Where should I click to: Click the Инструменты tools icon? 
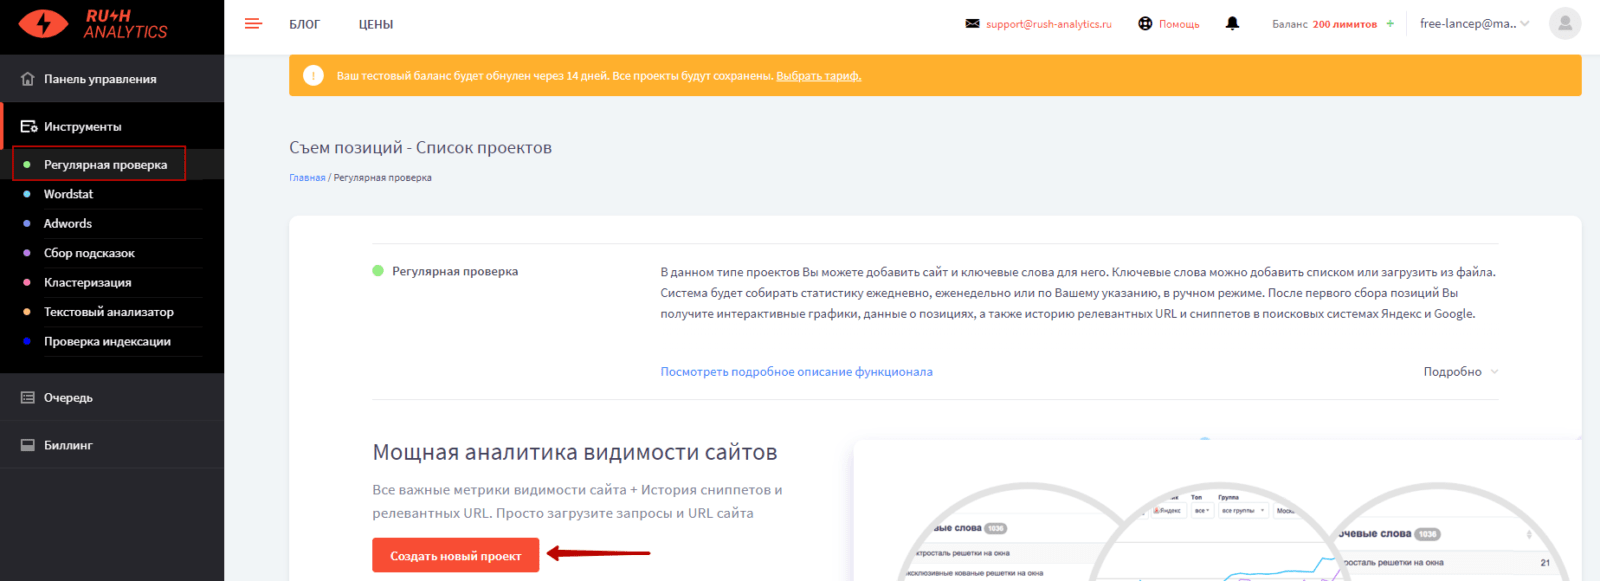point(29,127)
